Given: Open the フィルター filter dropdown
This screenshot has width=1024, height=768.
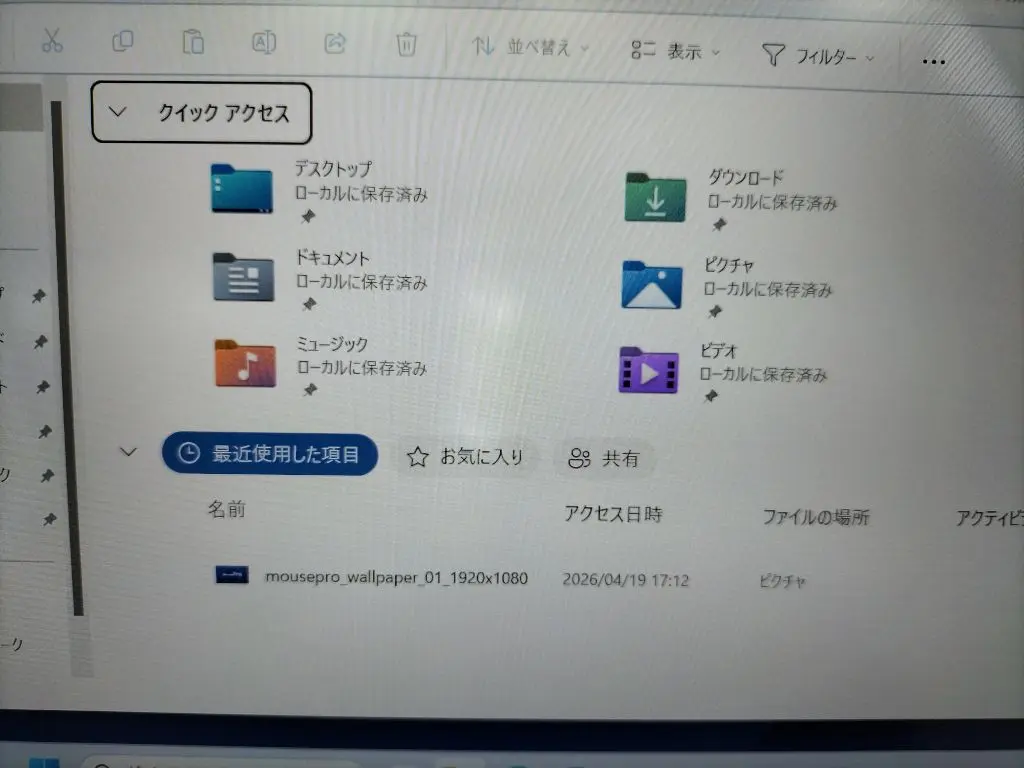Looking at the screenshot, I should tap(818, 56).
